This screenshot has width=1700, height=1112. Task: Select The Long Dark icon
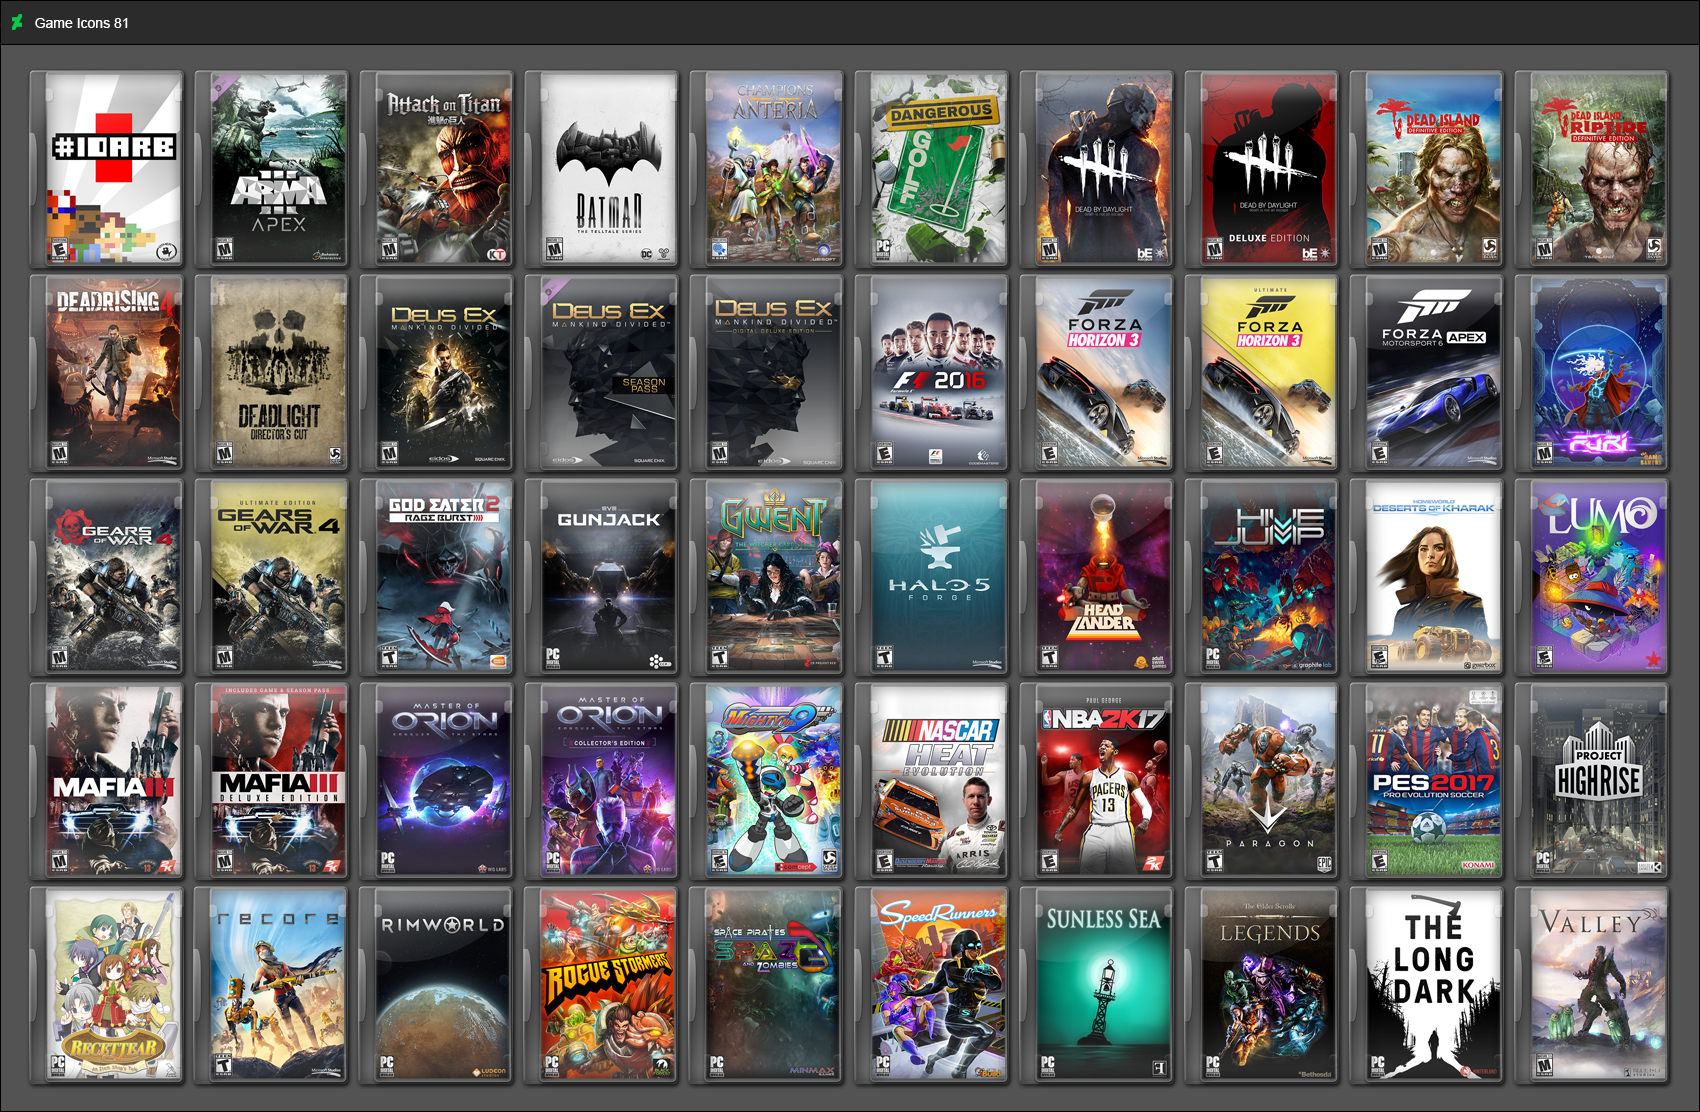[1427, 986]
